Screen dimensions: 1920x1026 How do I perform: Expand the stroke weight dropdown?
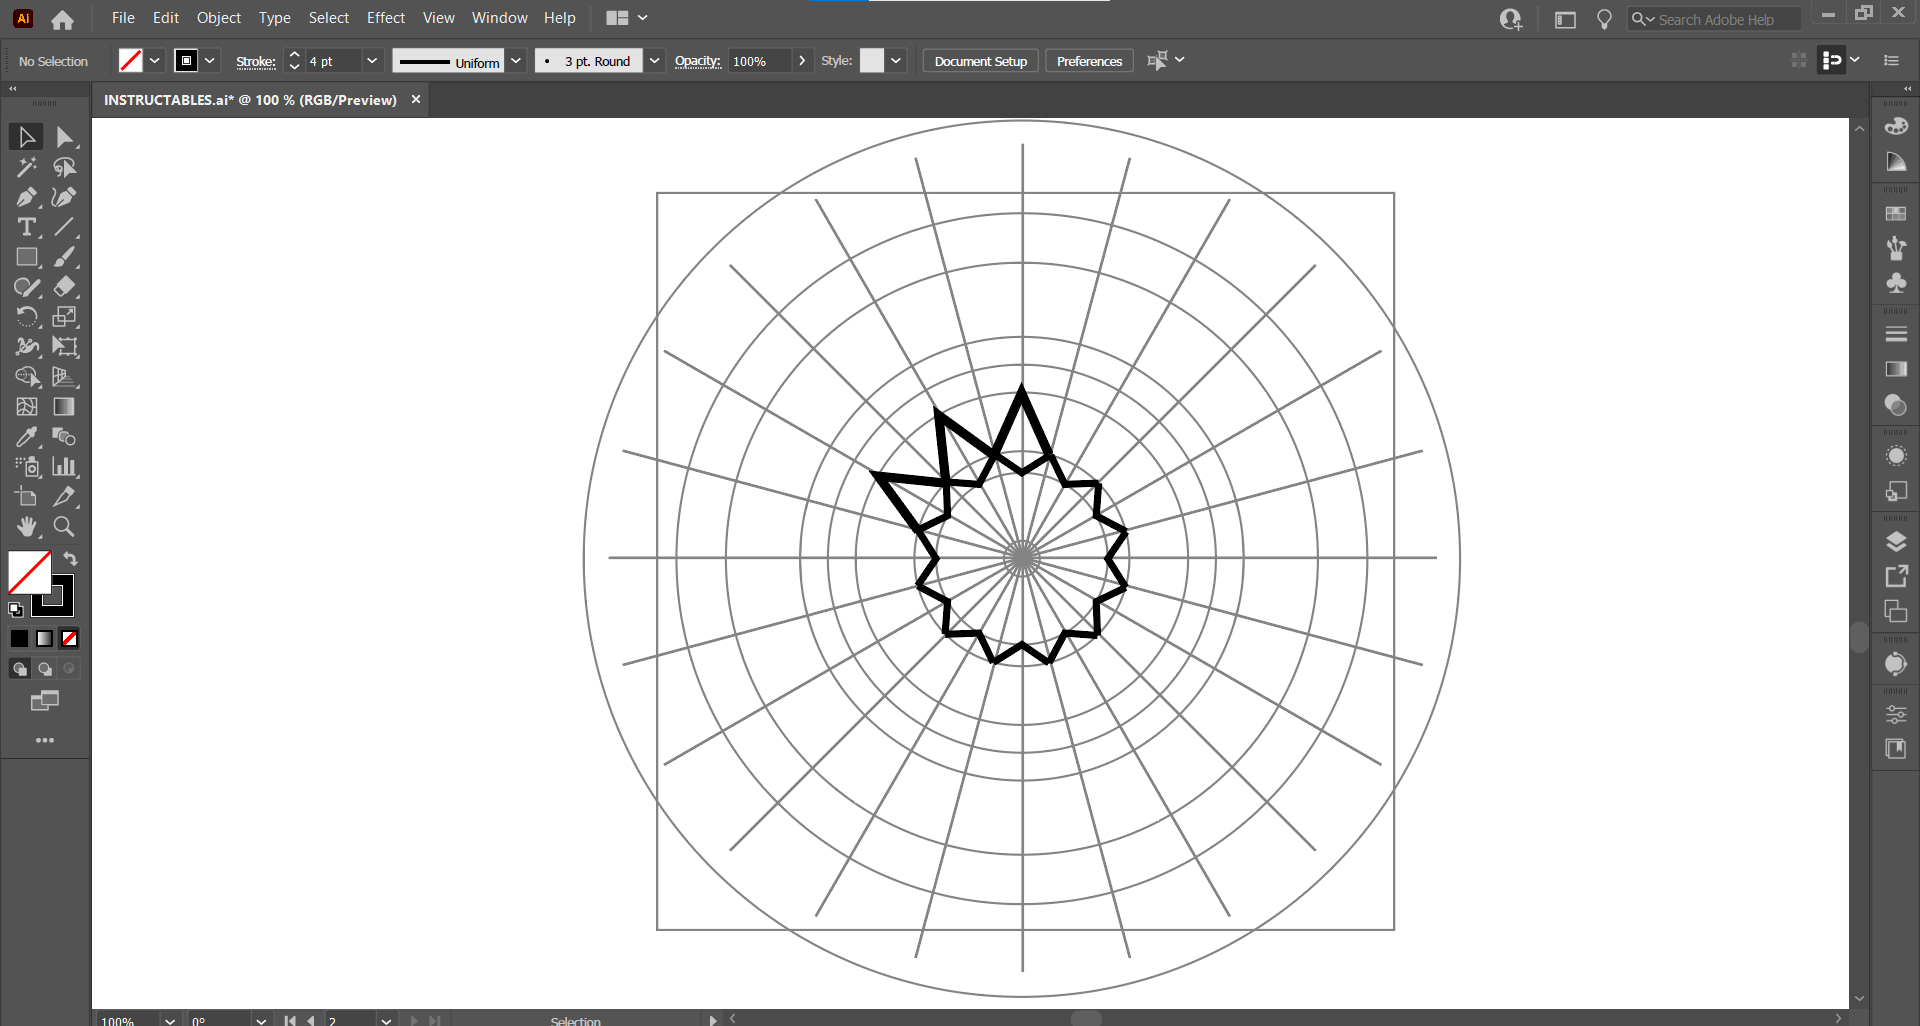click(372, 61)
